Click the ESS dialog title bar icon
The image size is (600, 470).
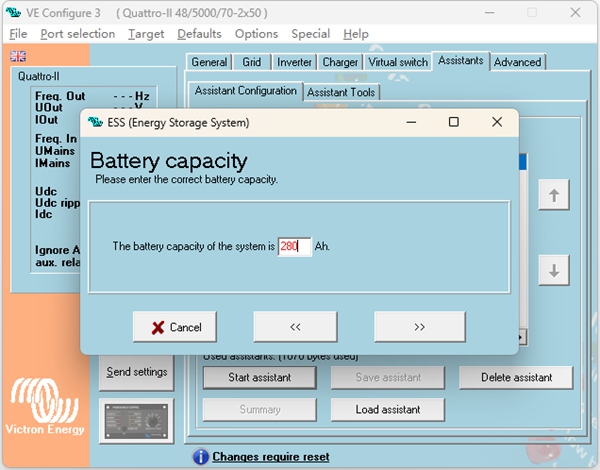(95, 122)
